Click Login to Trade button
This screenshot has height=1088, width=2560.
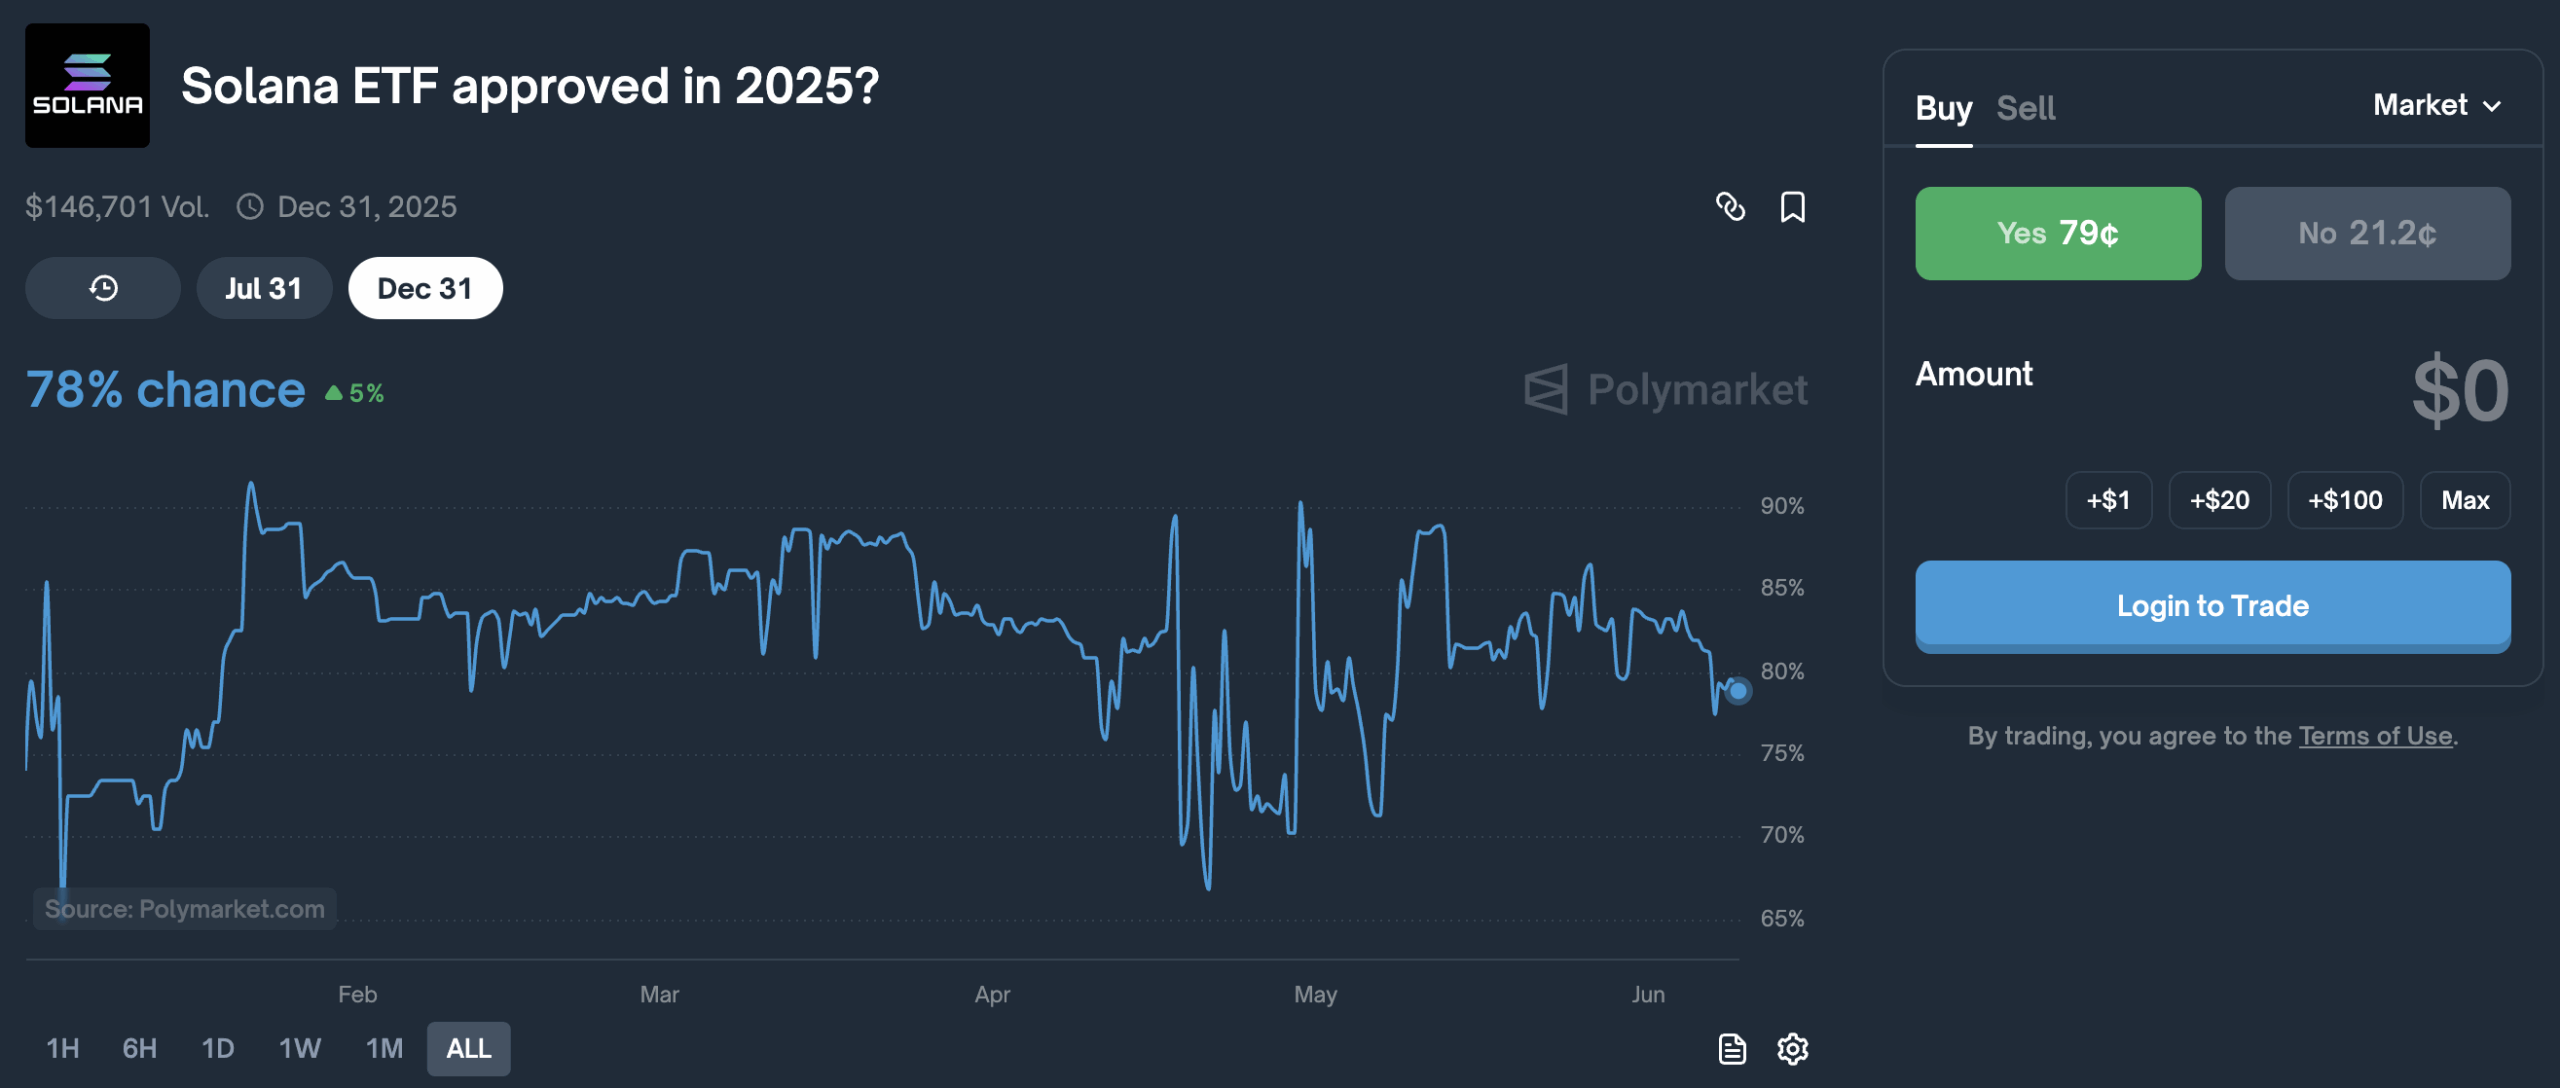tap(2212, 606)
